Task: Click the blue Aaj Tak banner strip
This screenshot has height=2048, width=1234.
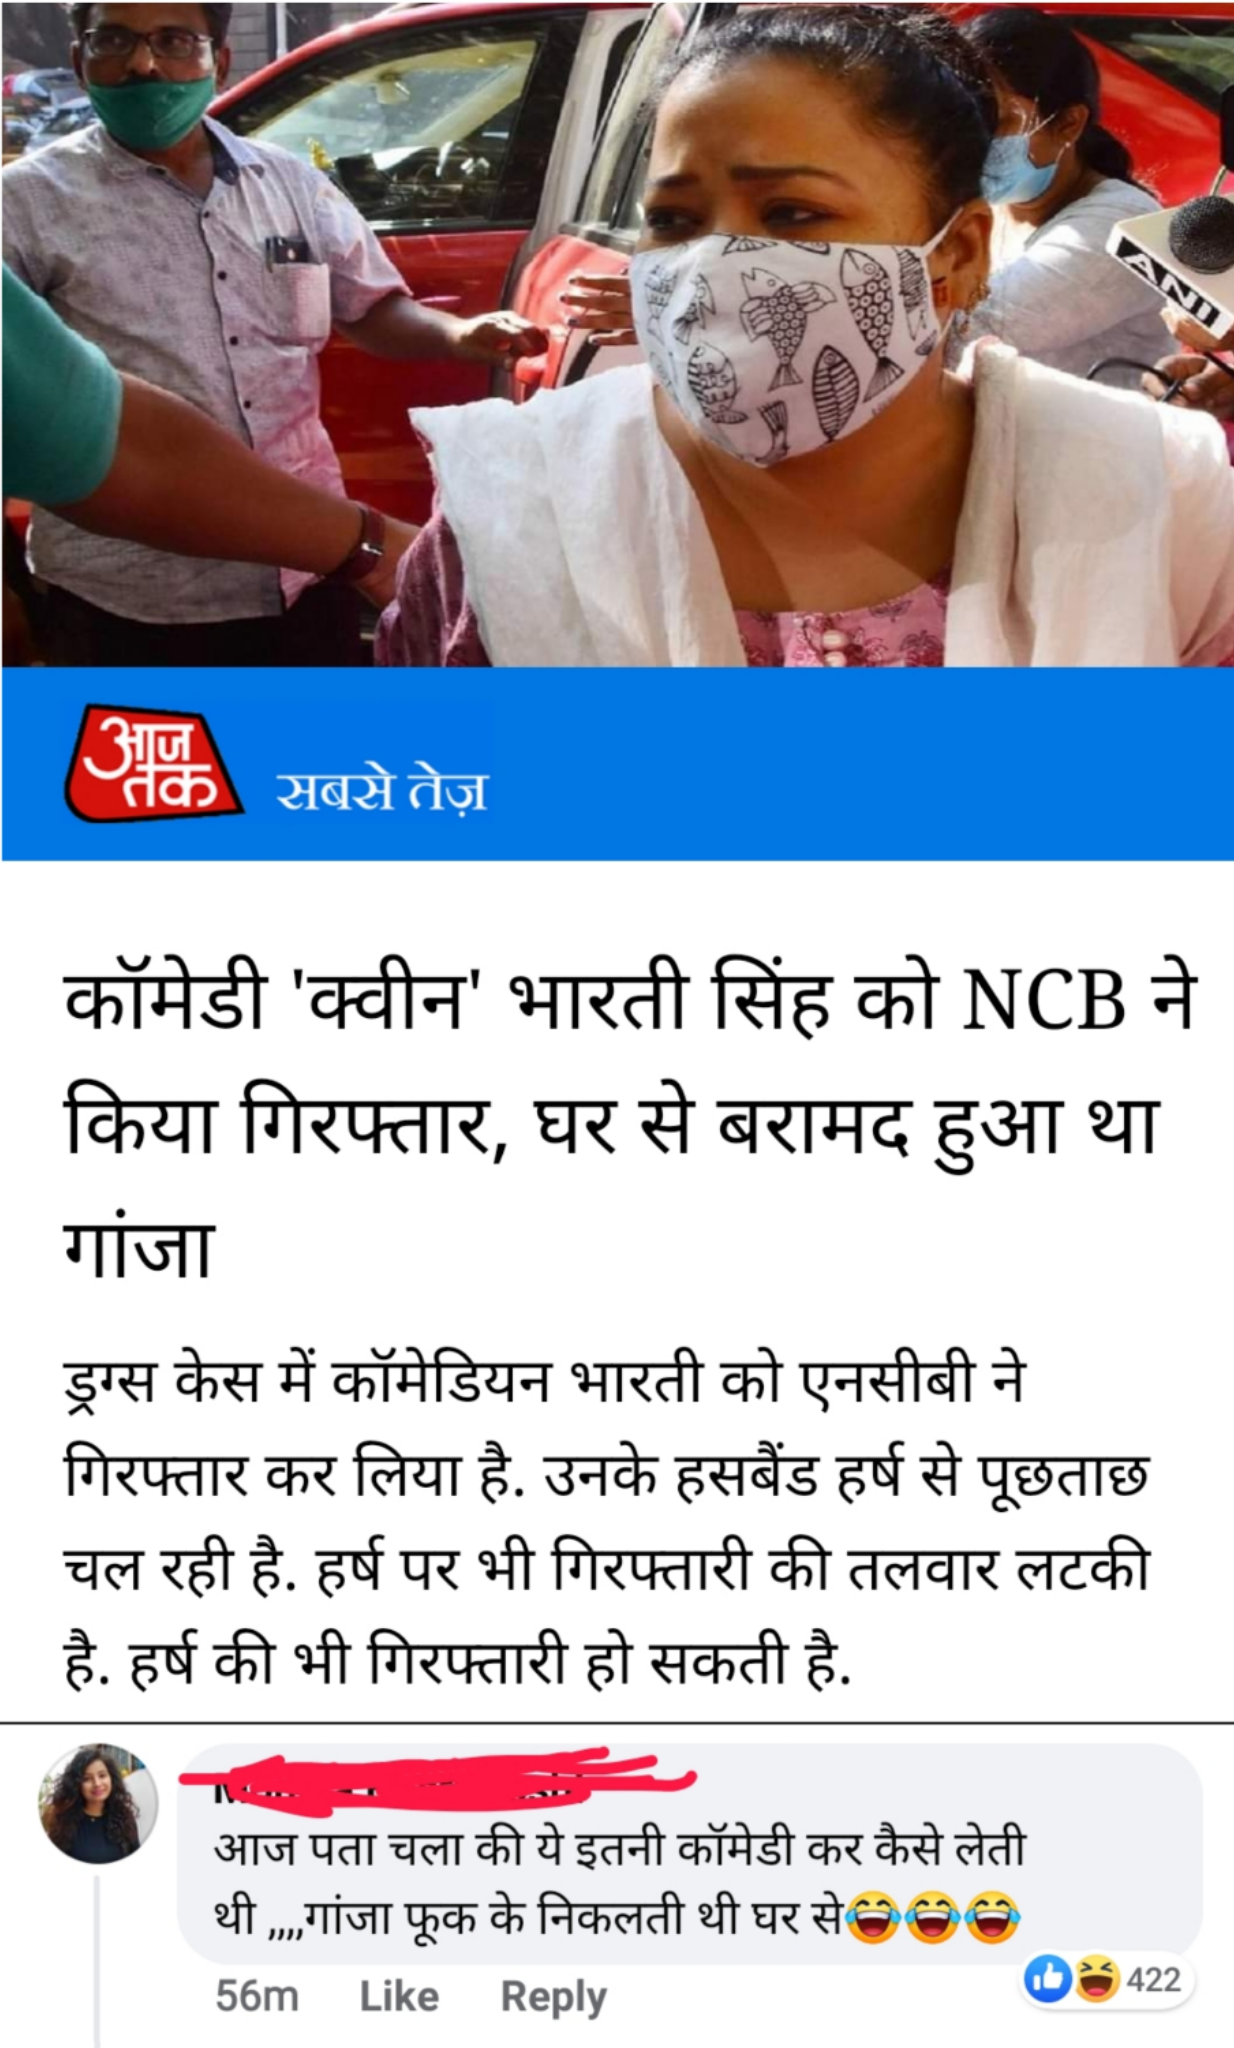Action: 617,763
